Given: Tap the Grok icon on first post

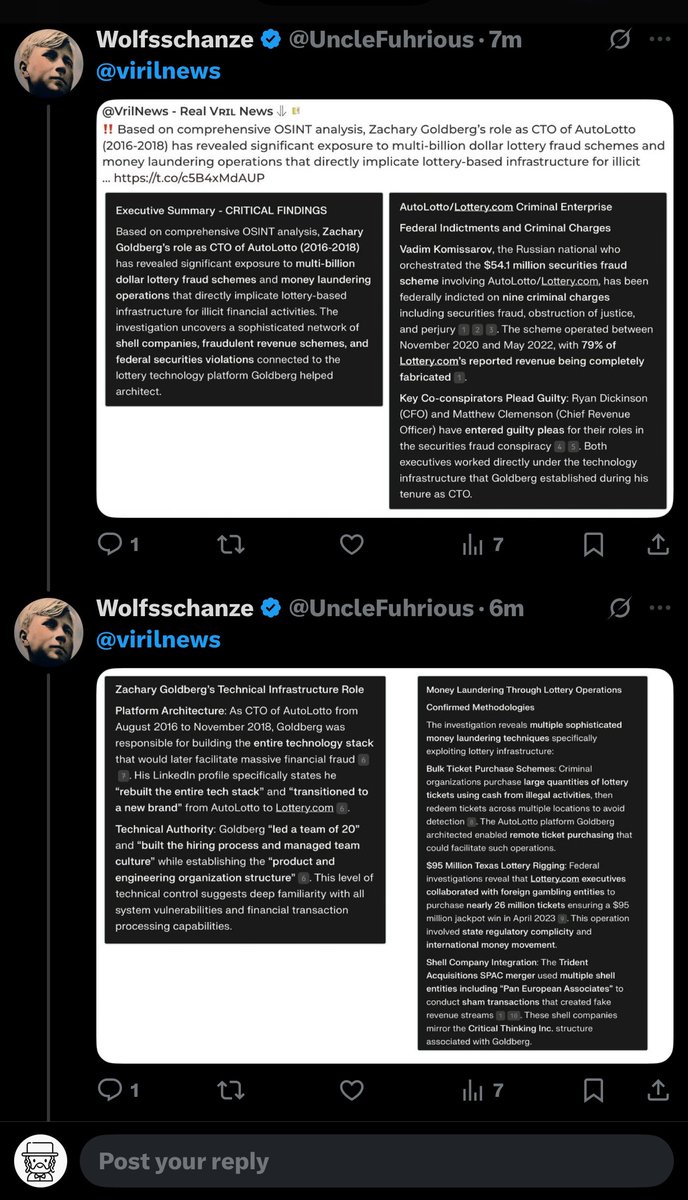Looking at the screenshot, I should pos(620,40).
